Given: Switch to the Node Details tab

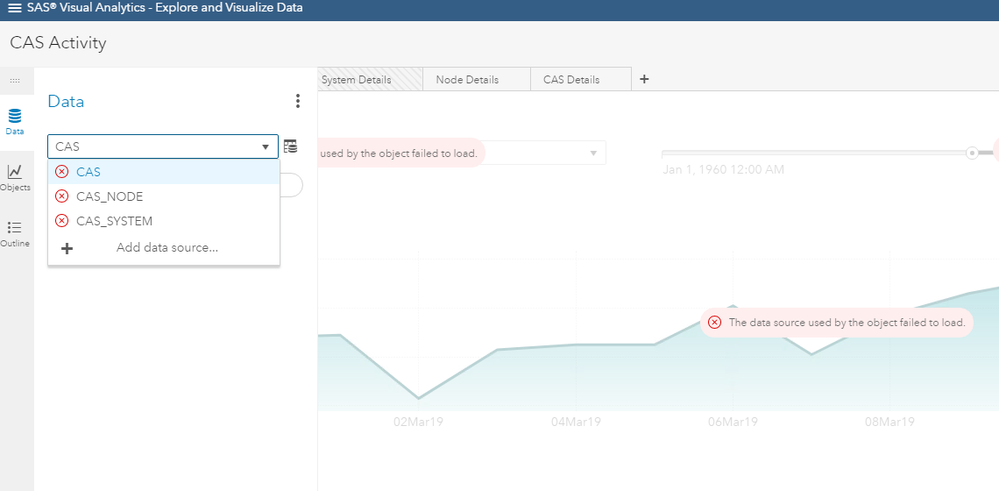Looking at the screenshot, I should tap(467, 80).
